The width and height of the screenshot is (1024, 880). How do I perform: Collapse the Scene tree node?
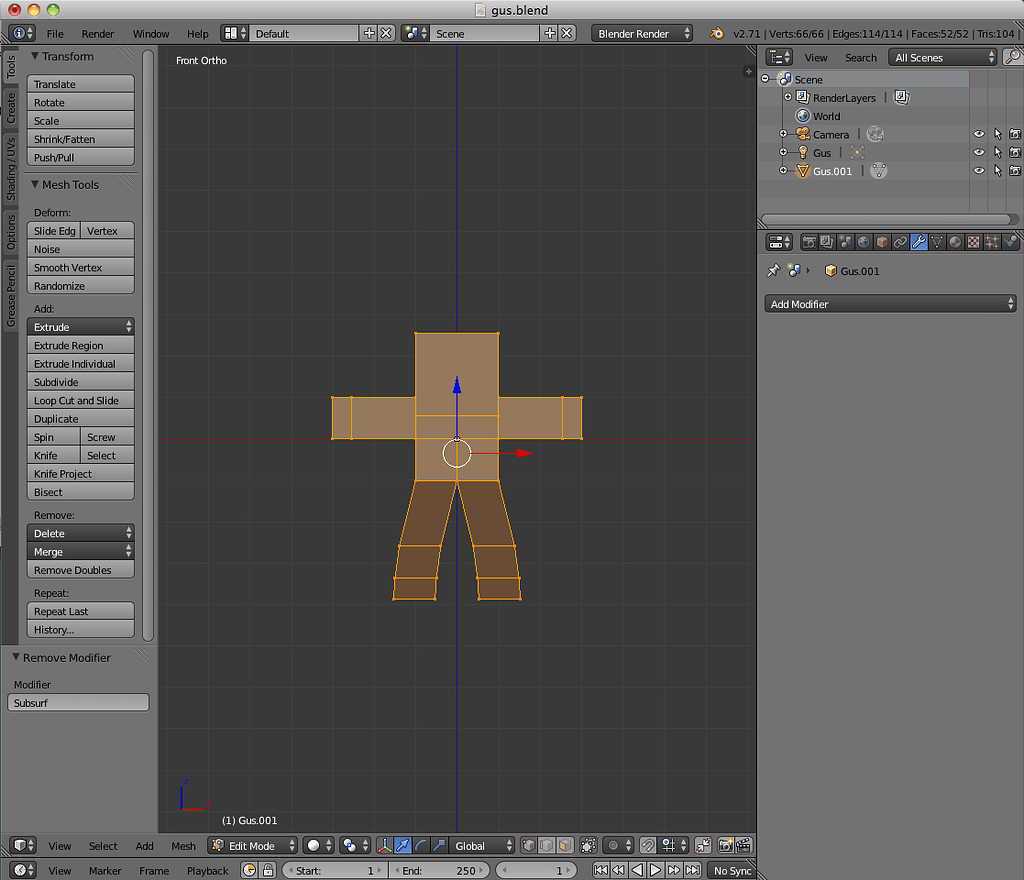pyautogui.click(x=765, y=79)
